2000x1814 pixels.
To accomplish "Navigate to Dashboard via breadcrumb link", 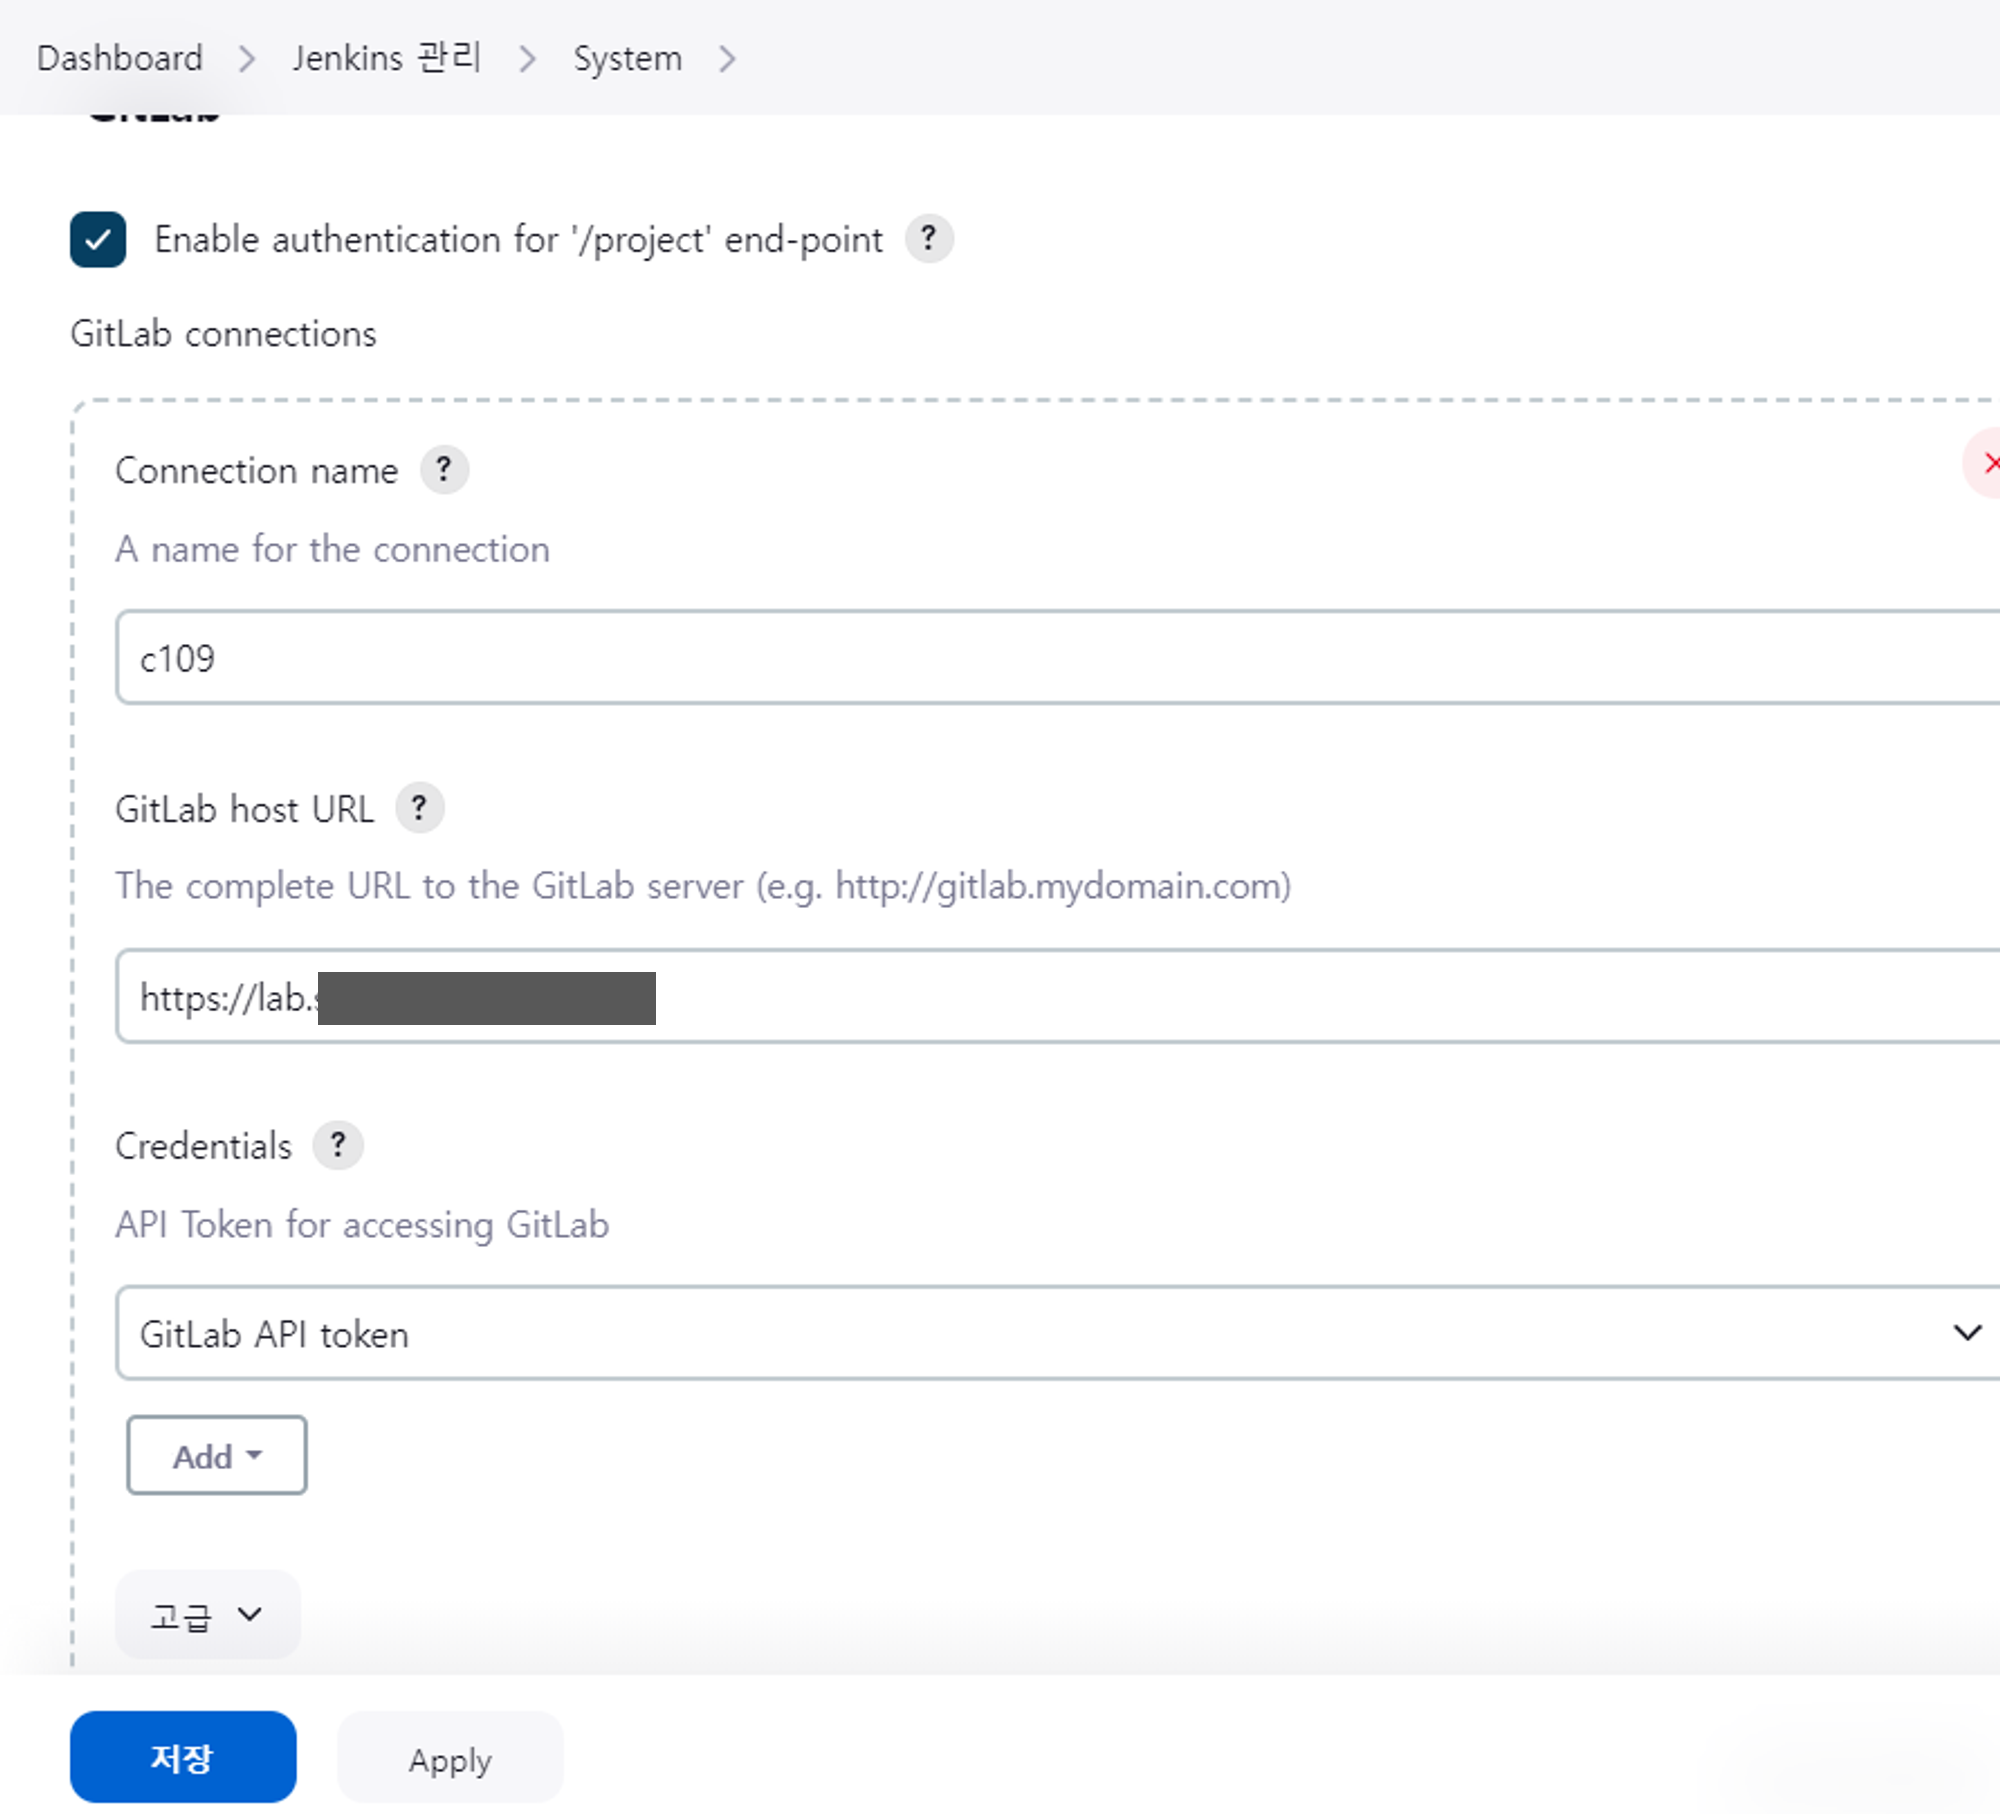I will point(118,57).
